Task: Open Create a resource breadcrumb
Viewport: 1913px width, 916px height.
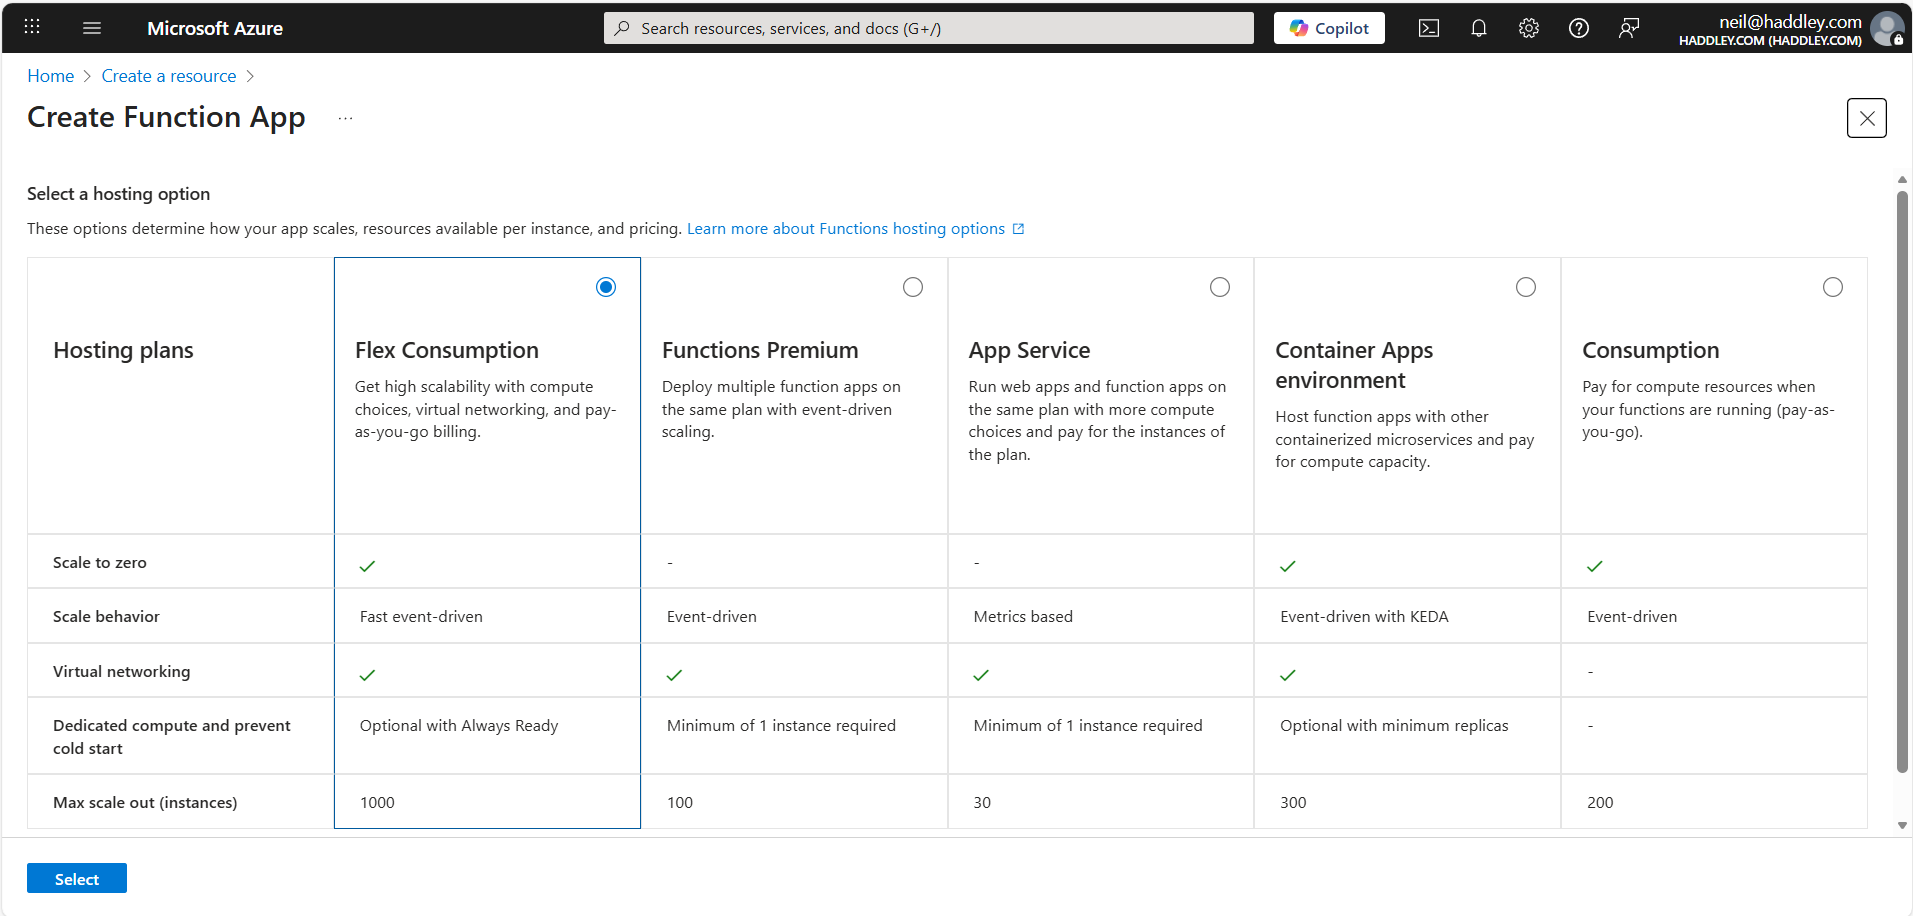Action: pos(168,75)
